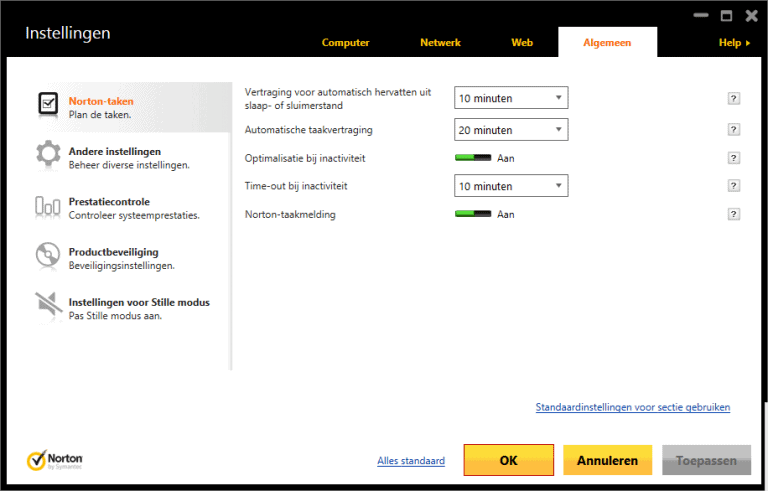Screen dimensions: 768x491
Task: Switch to the Computer tab
Action: (345, 43)
